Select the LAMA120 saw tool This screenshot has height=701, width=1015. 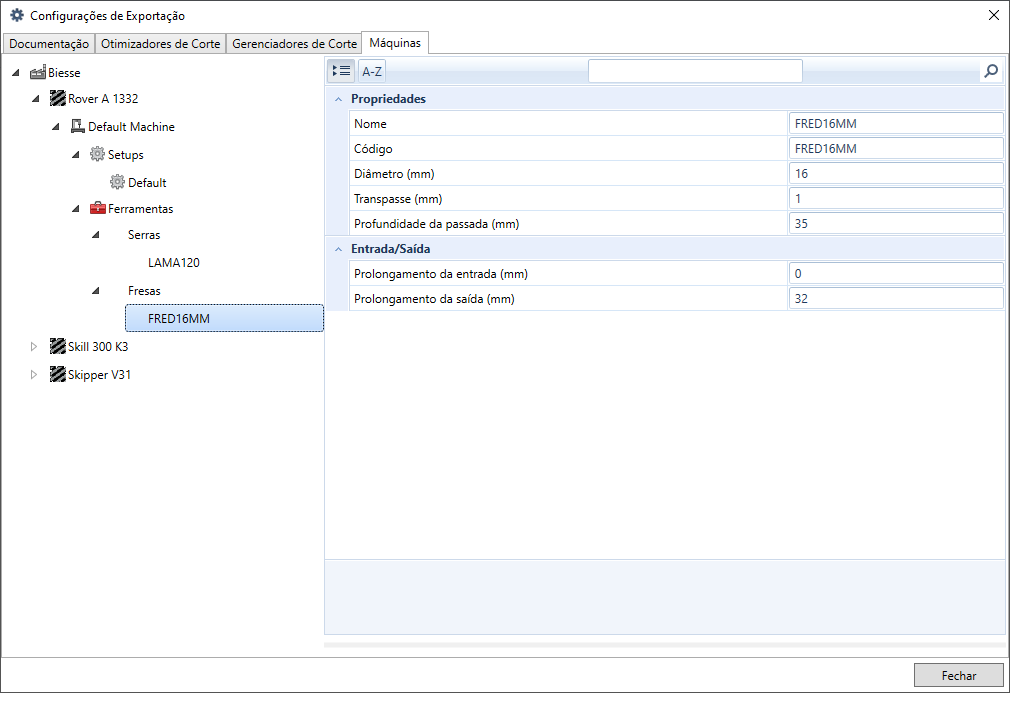pos(173,263)
